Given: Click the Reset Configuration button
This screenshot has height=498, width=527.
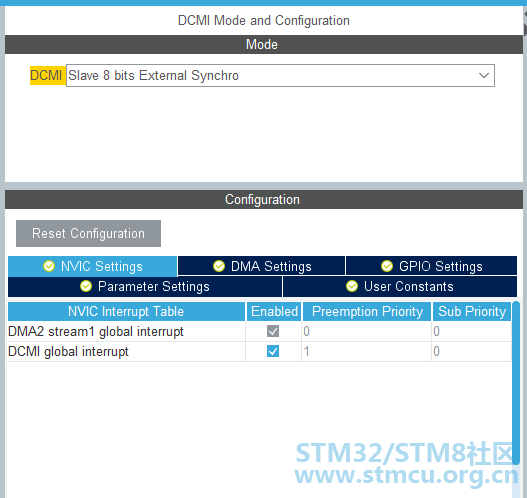Looking at the screenshot, I should (88, 234).
